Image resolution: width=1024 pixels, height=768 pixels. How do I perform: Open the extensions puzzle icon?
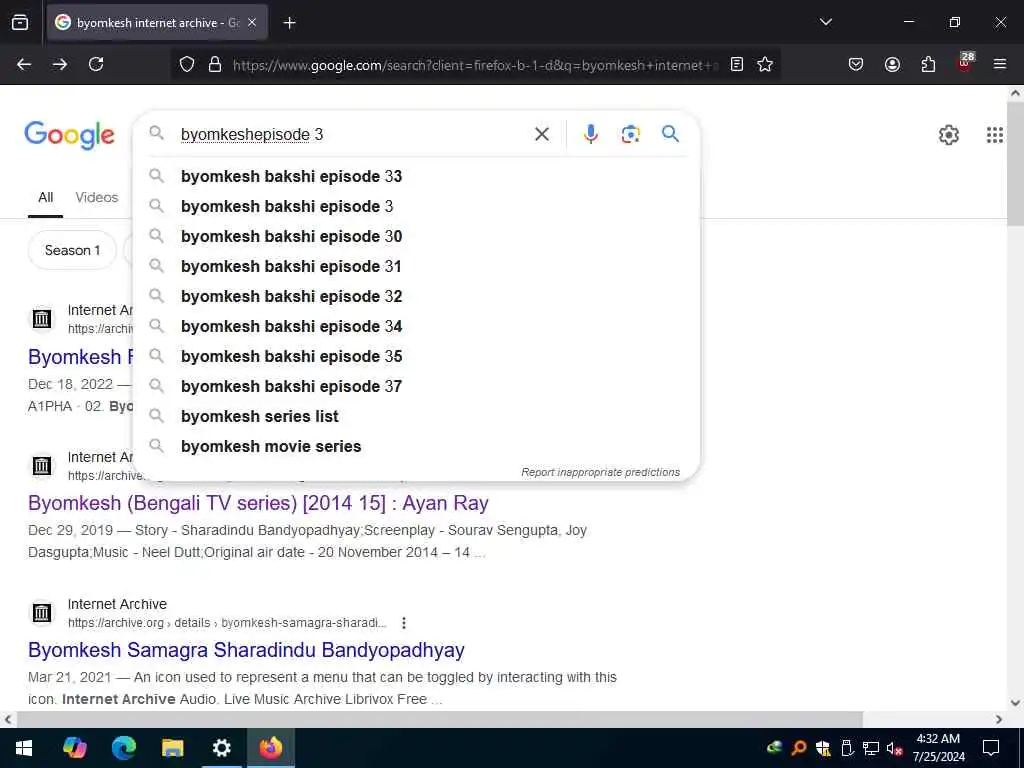tap(928, 64)
